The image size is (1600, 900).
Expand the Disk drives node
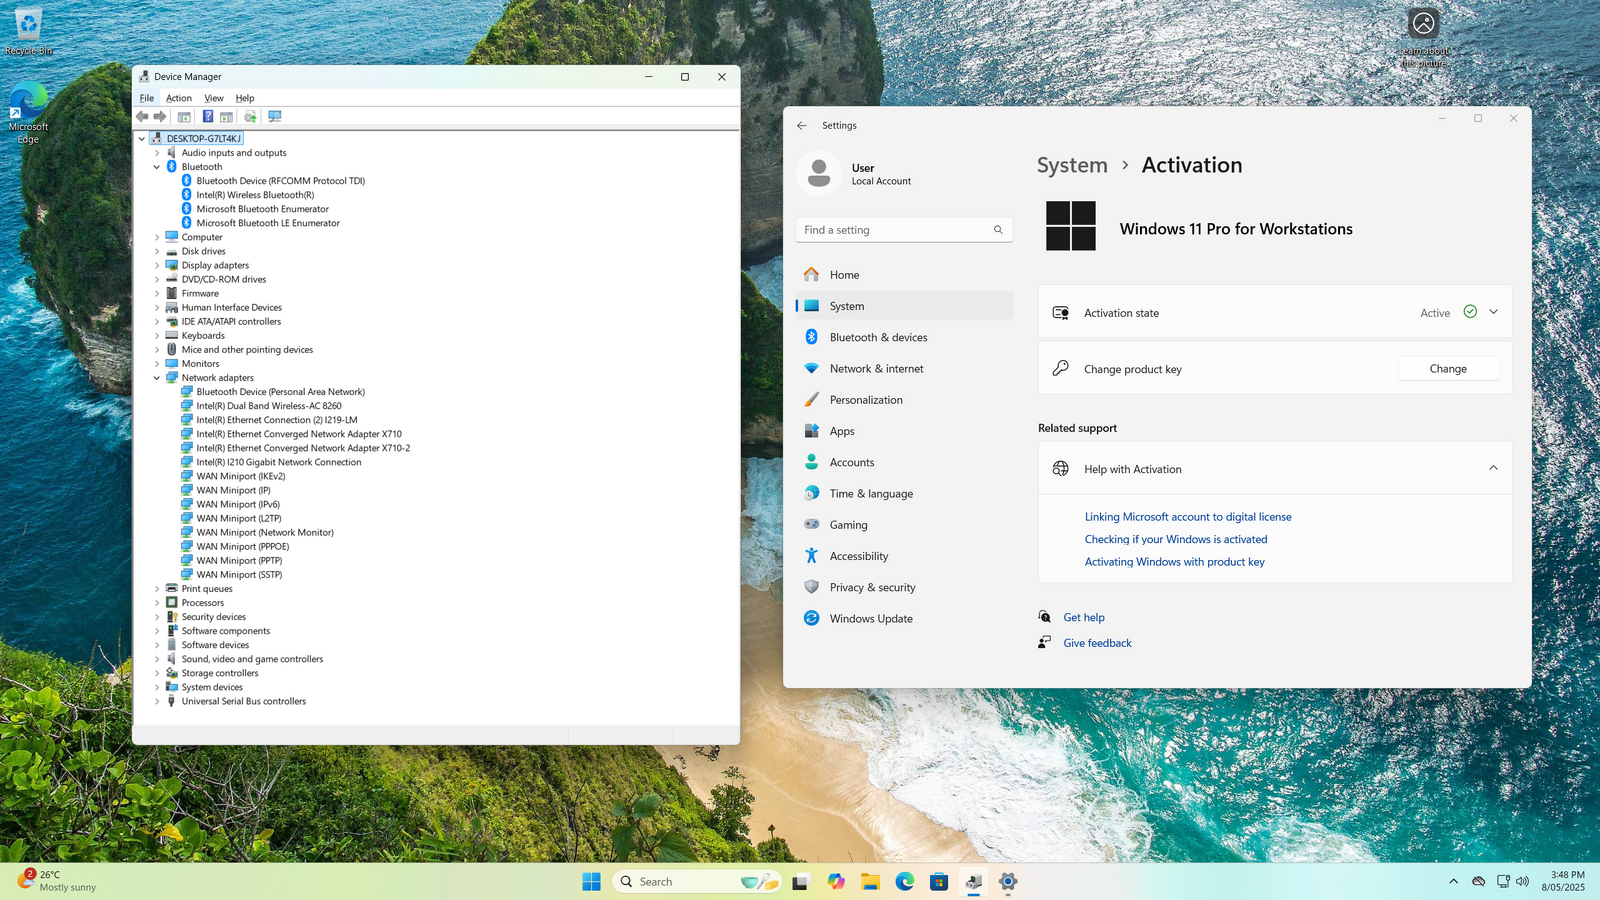[x=157, y=252]
